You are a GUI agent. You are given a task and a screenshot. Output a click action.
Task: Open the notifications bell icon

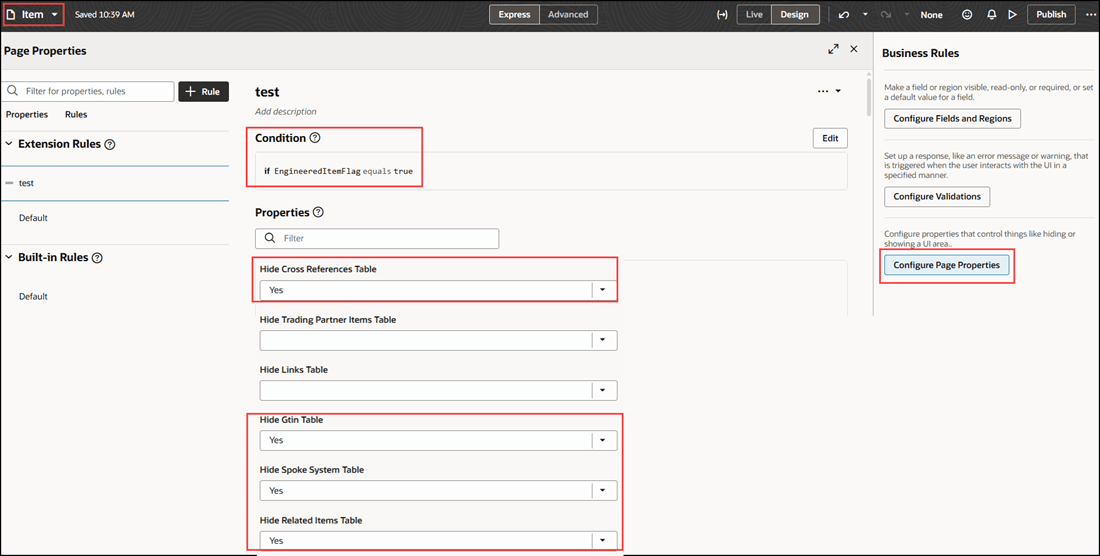pos(991,14)
